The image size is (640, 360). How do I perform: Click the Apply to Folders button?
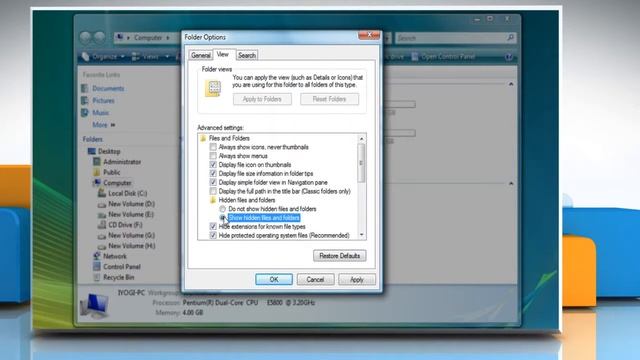click(262, 99)
